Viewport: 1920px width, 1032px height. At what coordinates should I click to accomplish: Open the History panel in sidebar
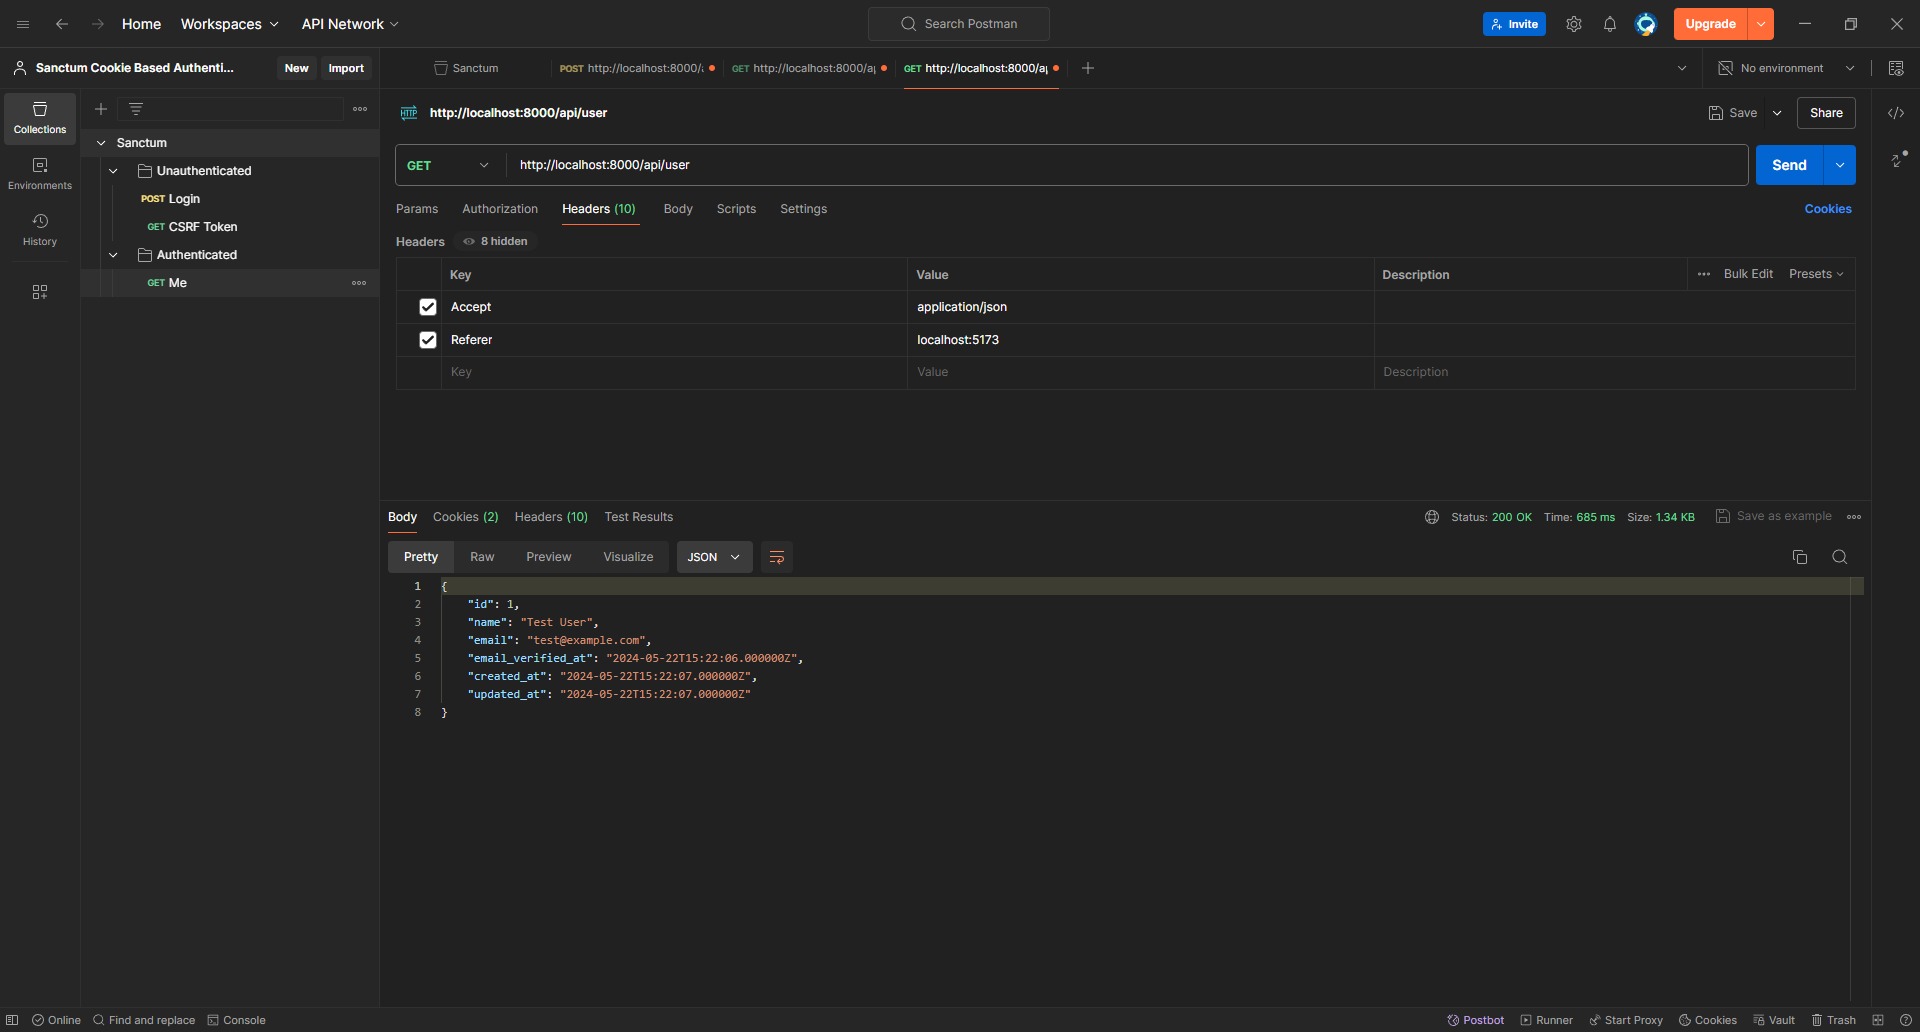pos(39,228)
